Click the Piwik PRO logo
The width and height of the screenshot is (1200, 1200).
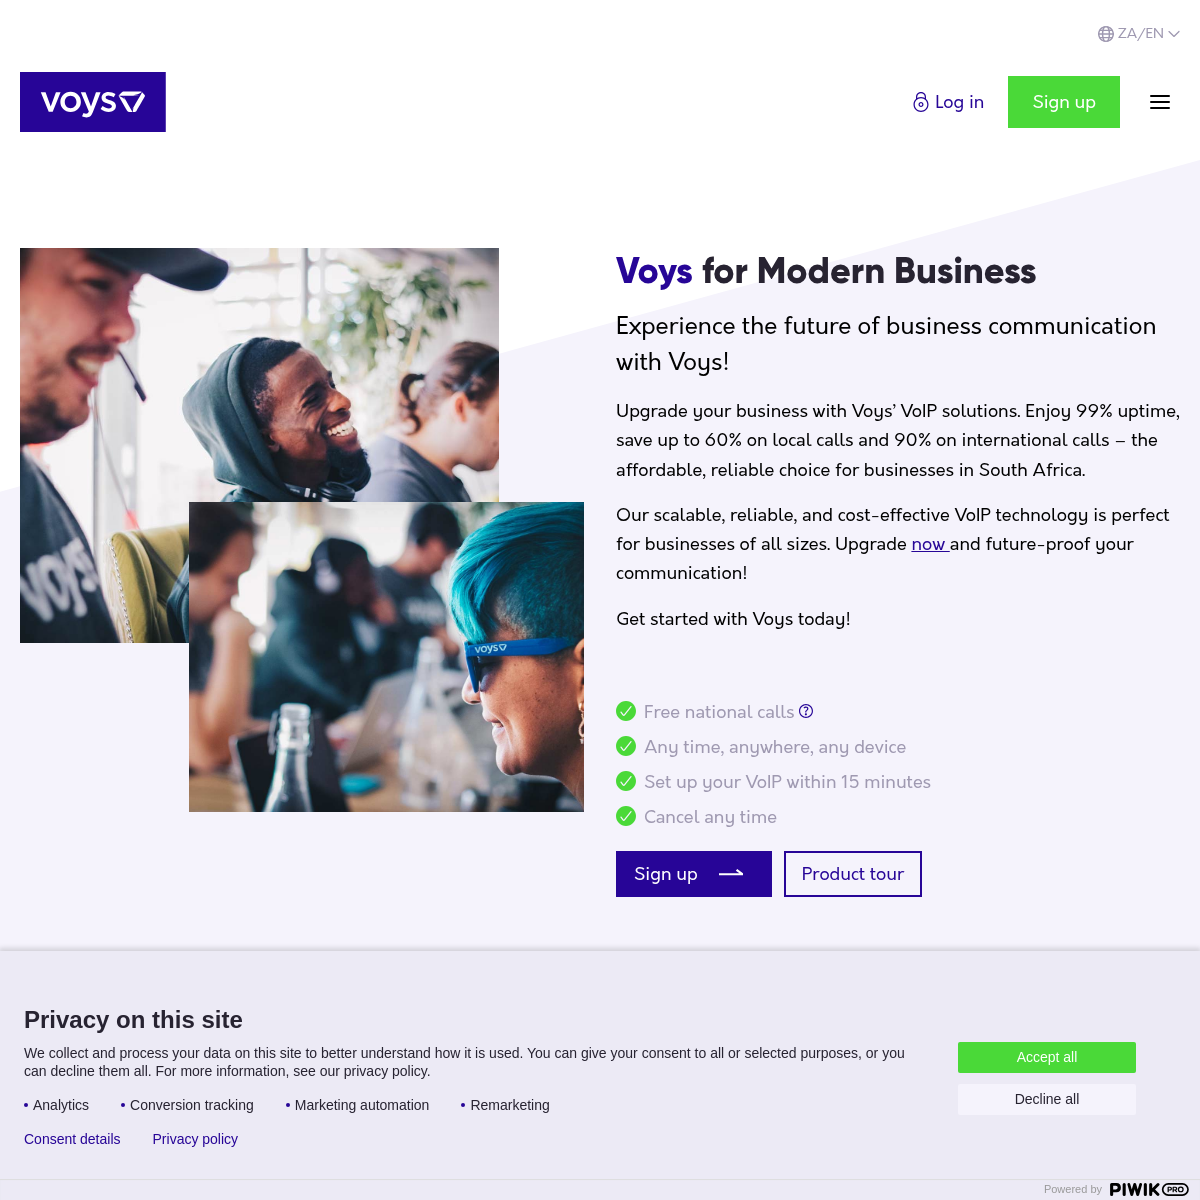point(1149,1189)
